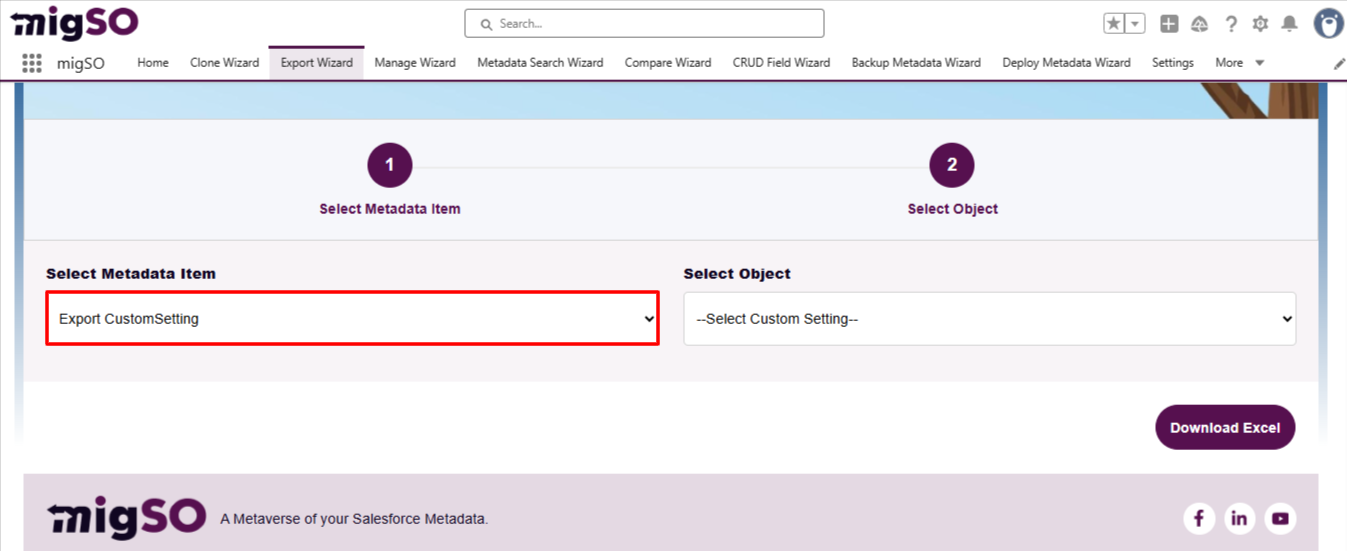Open the setup gear icon
This screenshot has width=1347, height=551.
tap(1260, 24)
